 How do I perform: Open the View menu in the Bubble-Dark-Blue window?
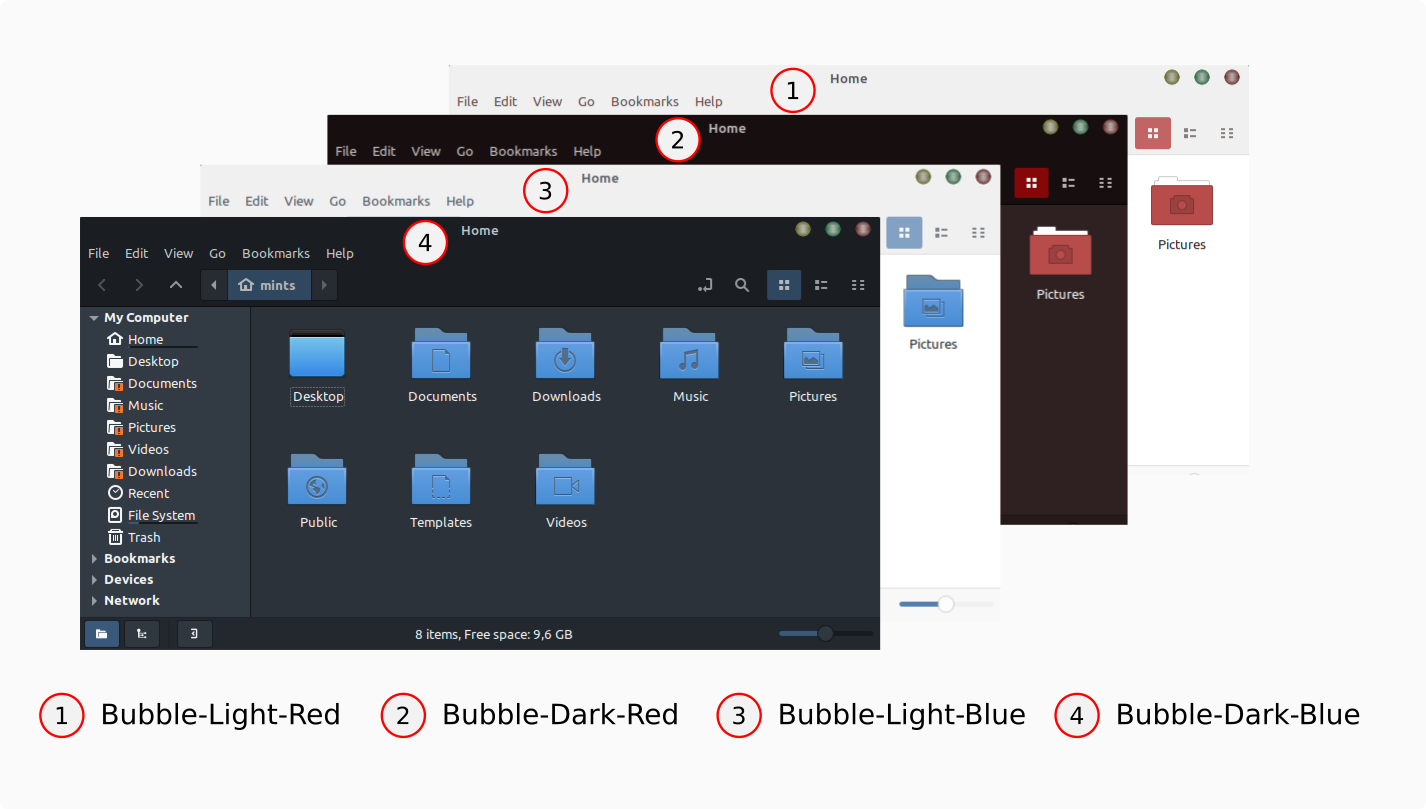point(179,253)
